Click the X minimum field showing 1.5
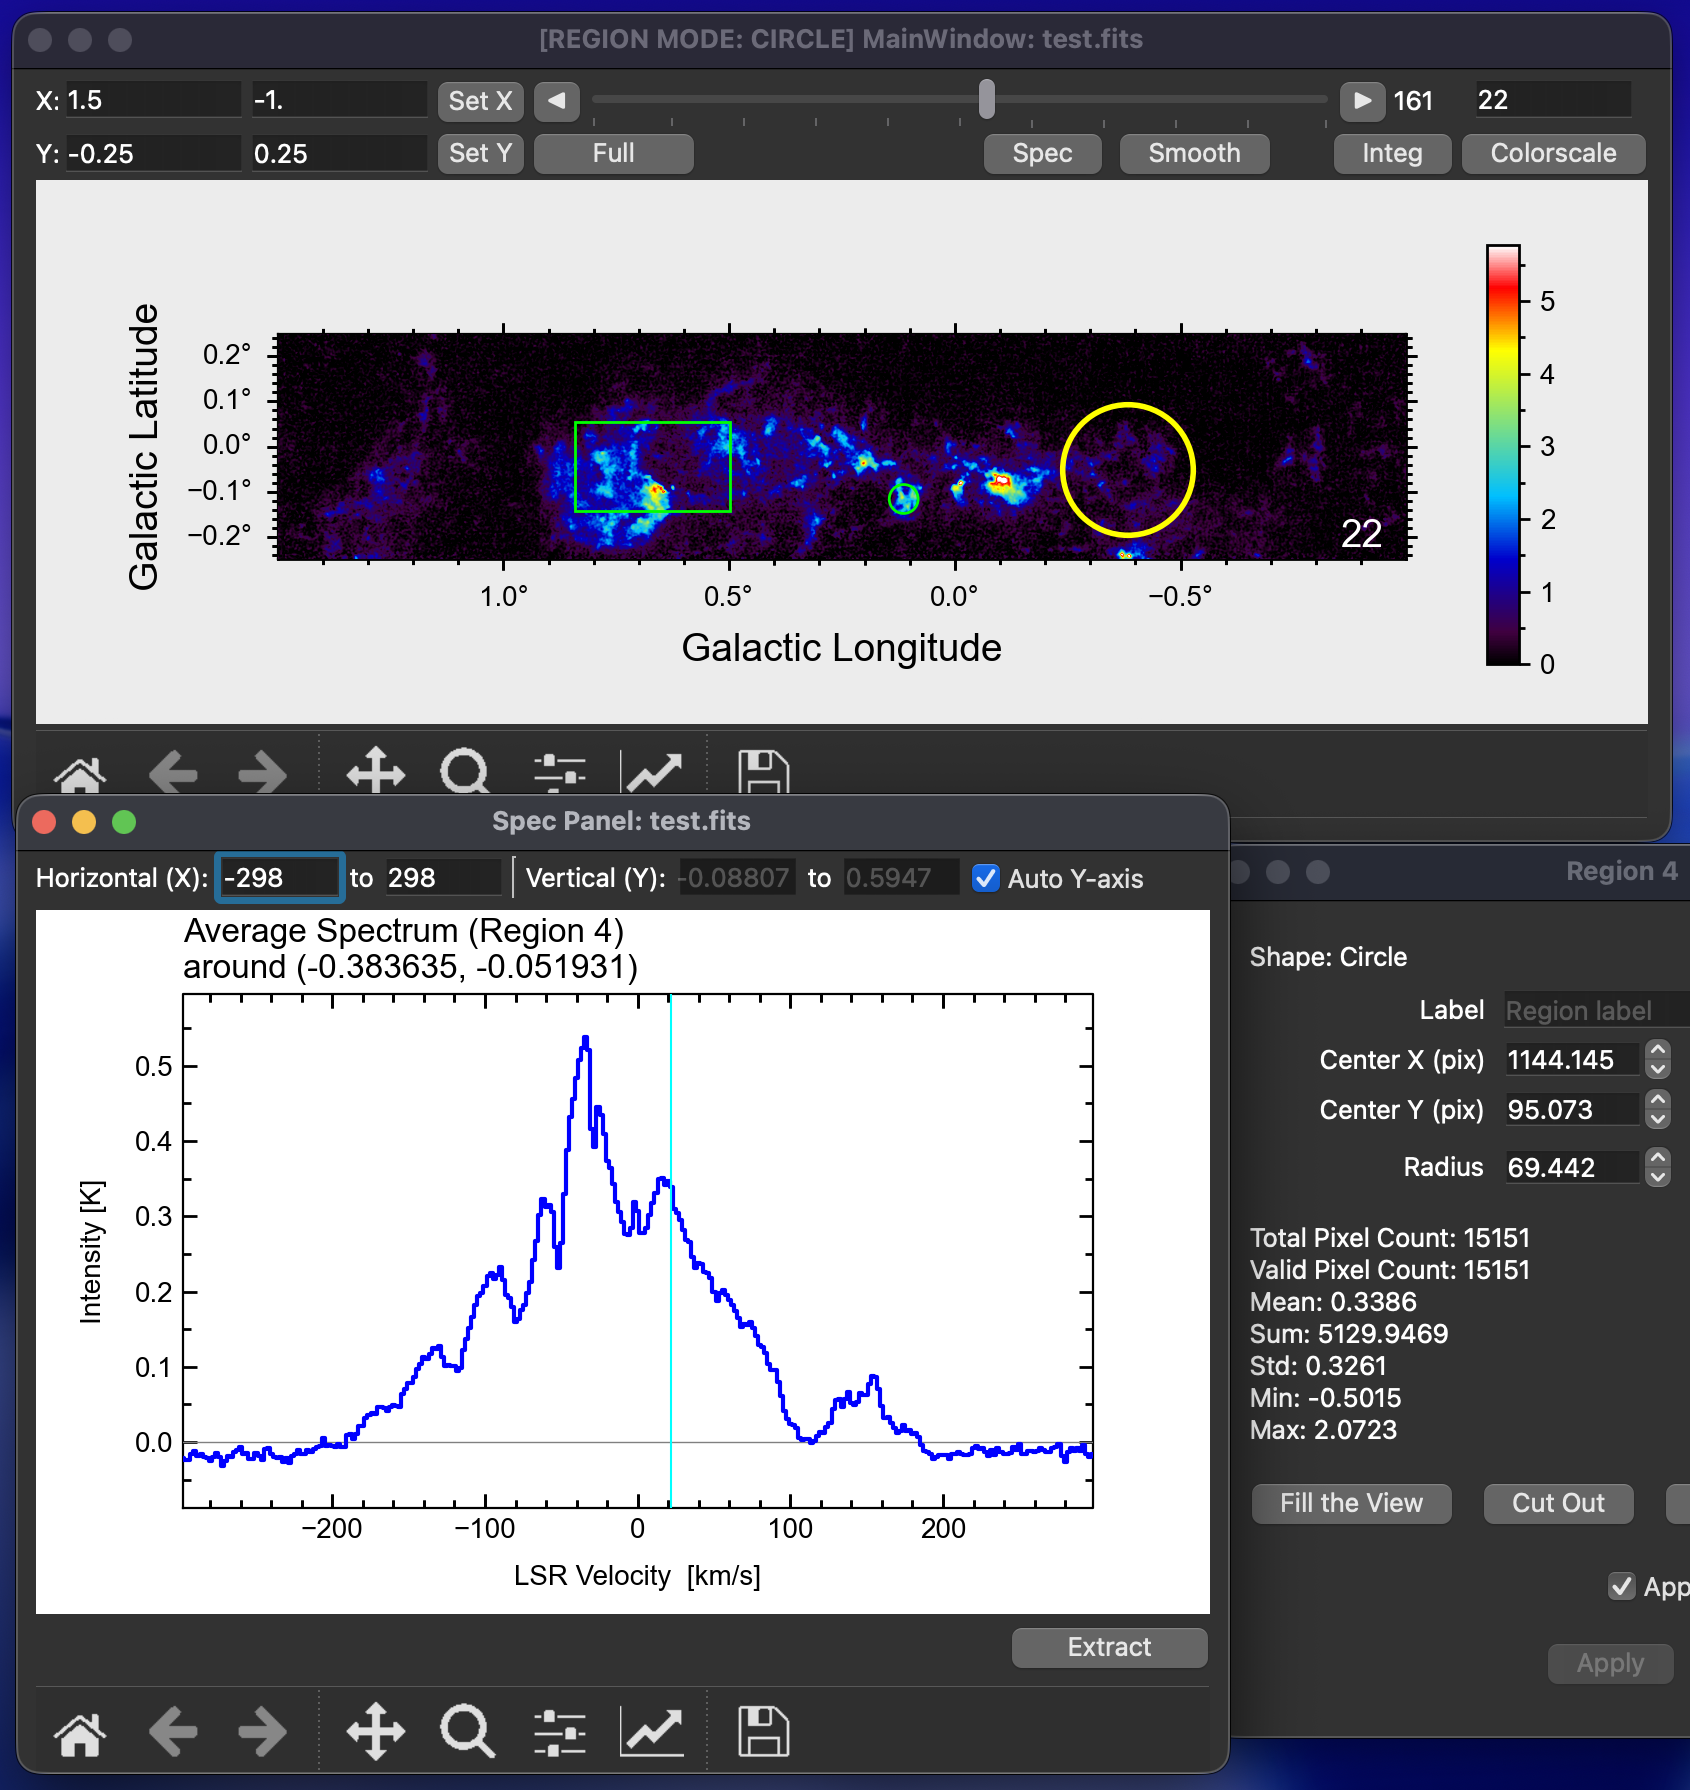The image size is (1690, 1790). pos(153,100)
